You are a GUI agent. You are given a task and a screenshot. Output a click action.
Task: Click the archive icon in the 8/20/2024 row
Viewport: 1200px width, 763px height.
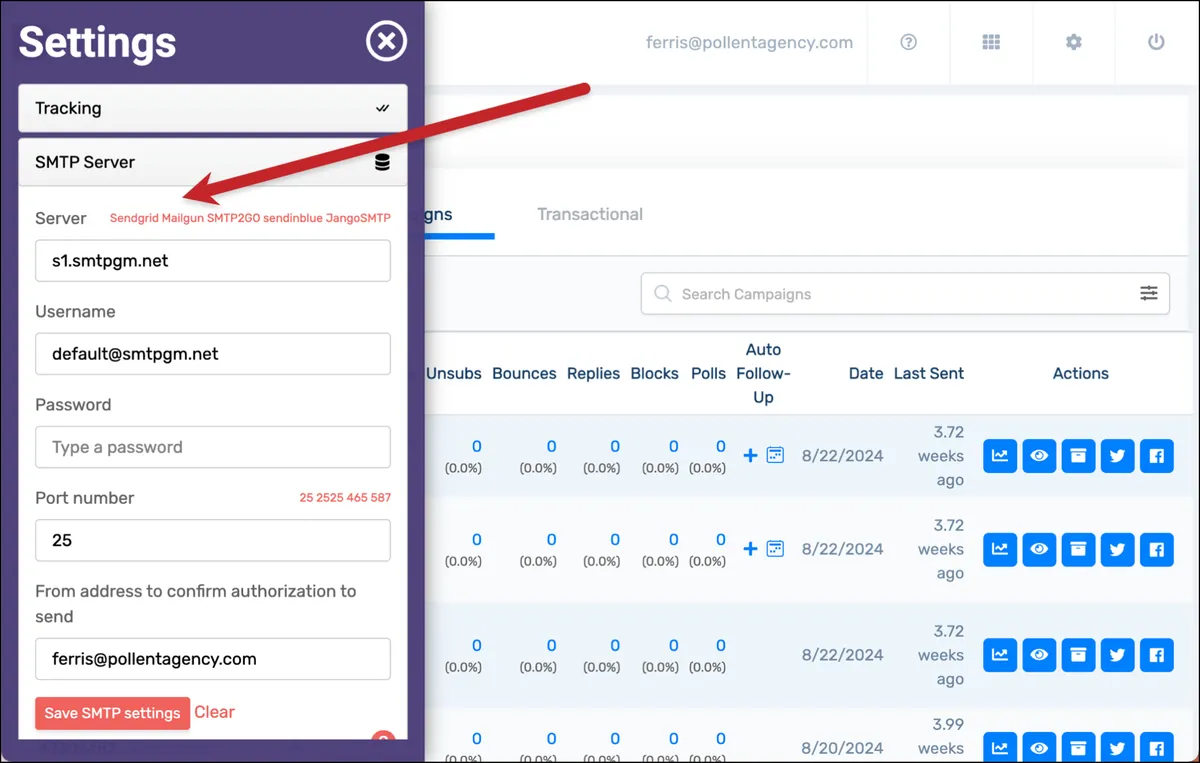[1078, 747]
